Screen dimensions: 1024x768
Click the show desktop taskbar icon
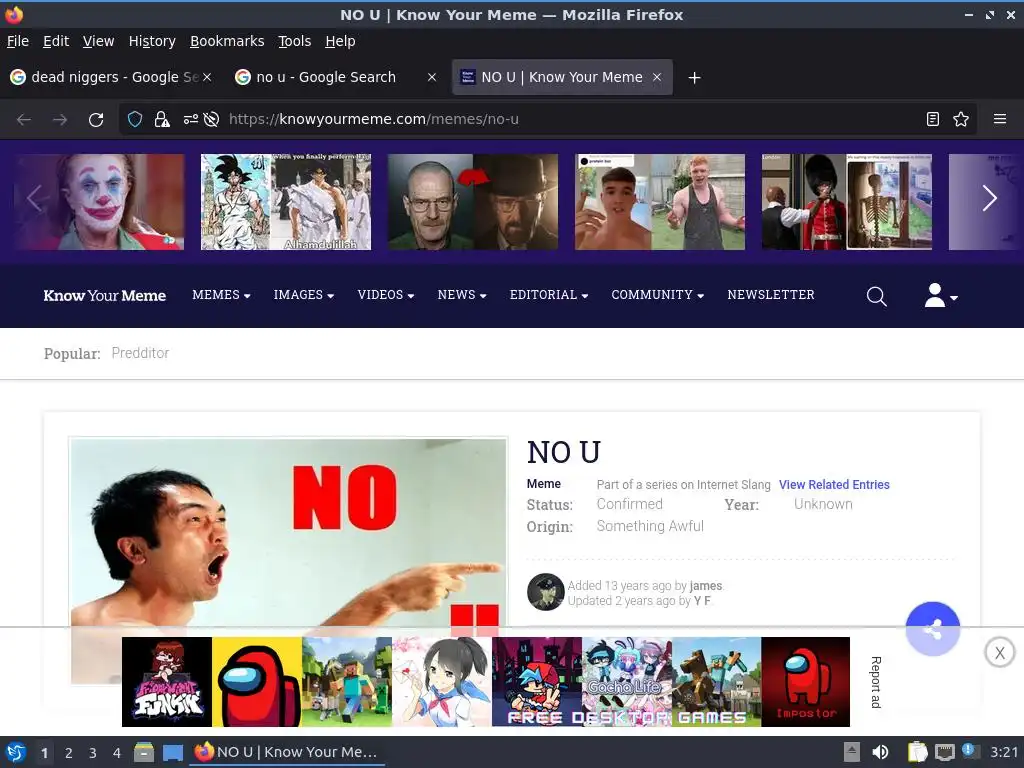[172, 752]
